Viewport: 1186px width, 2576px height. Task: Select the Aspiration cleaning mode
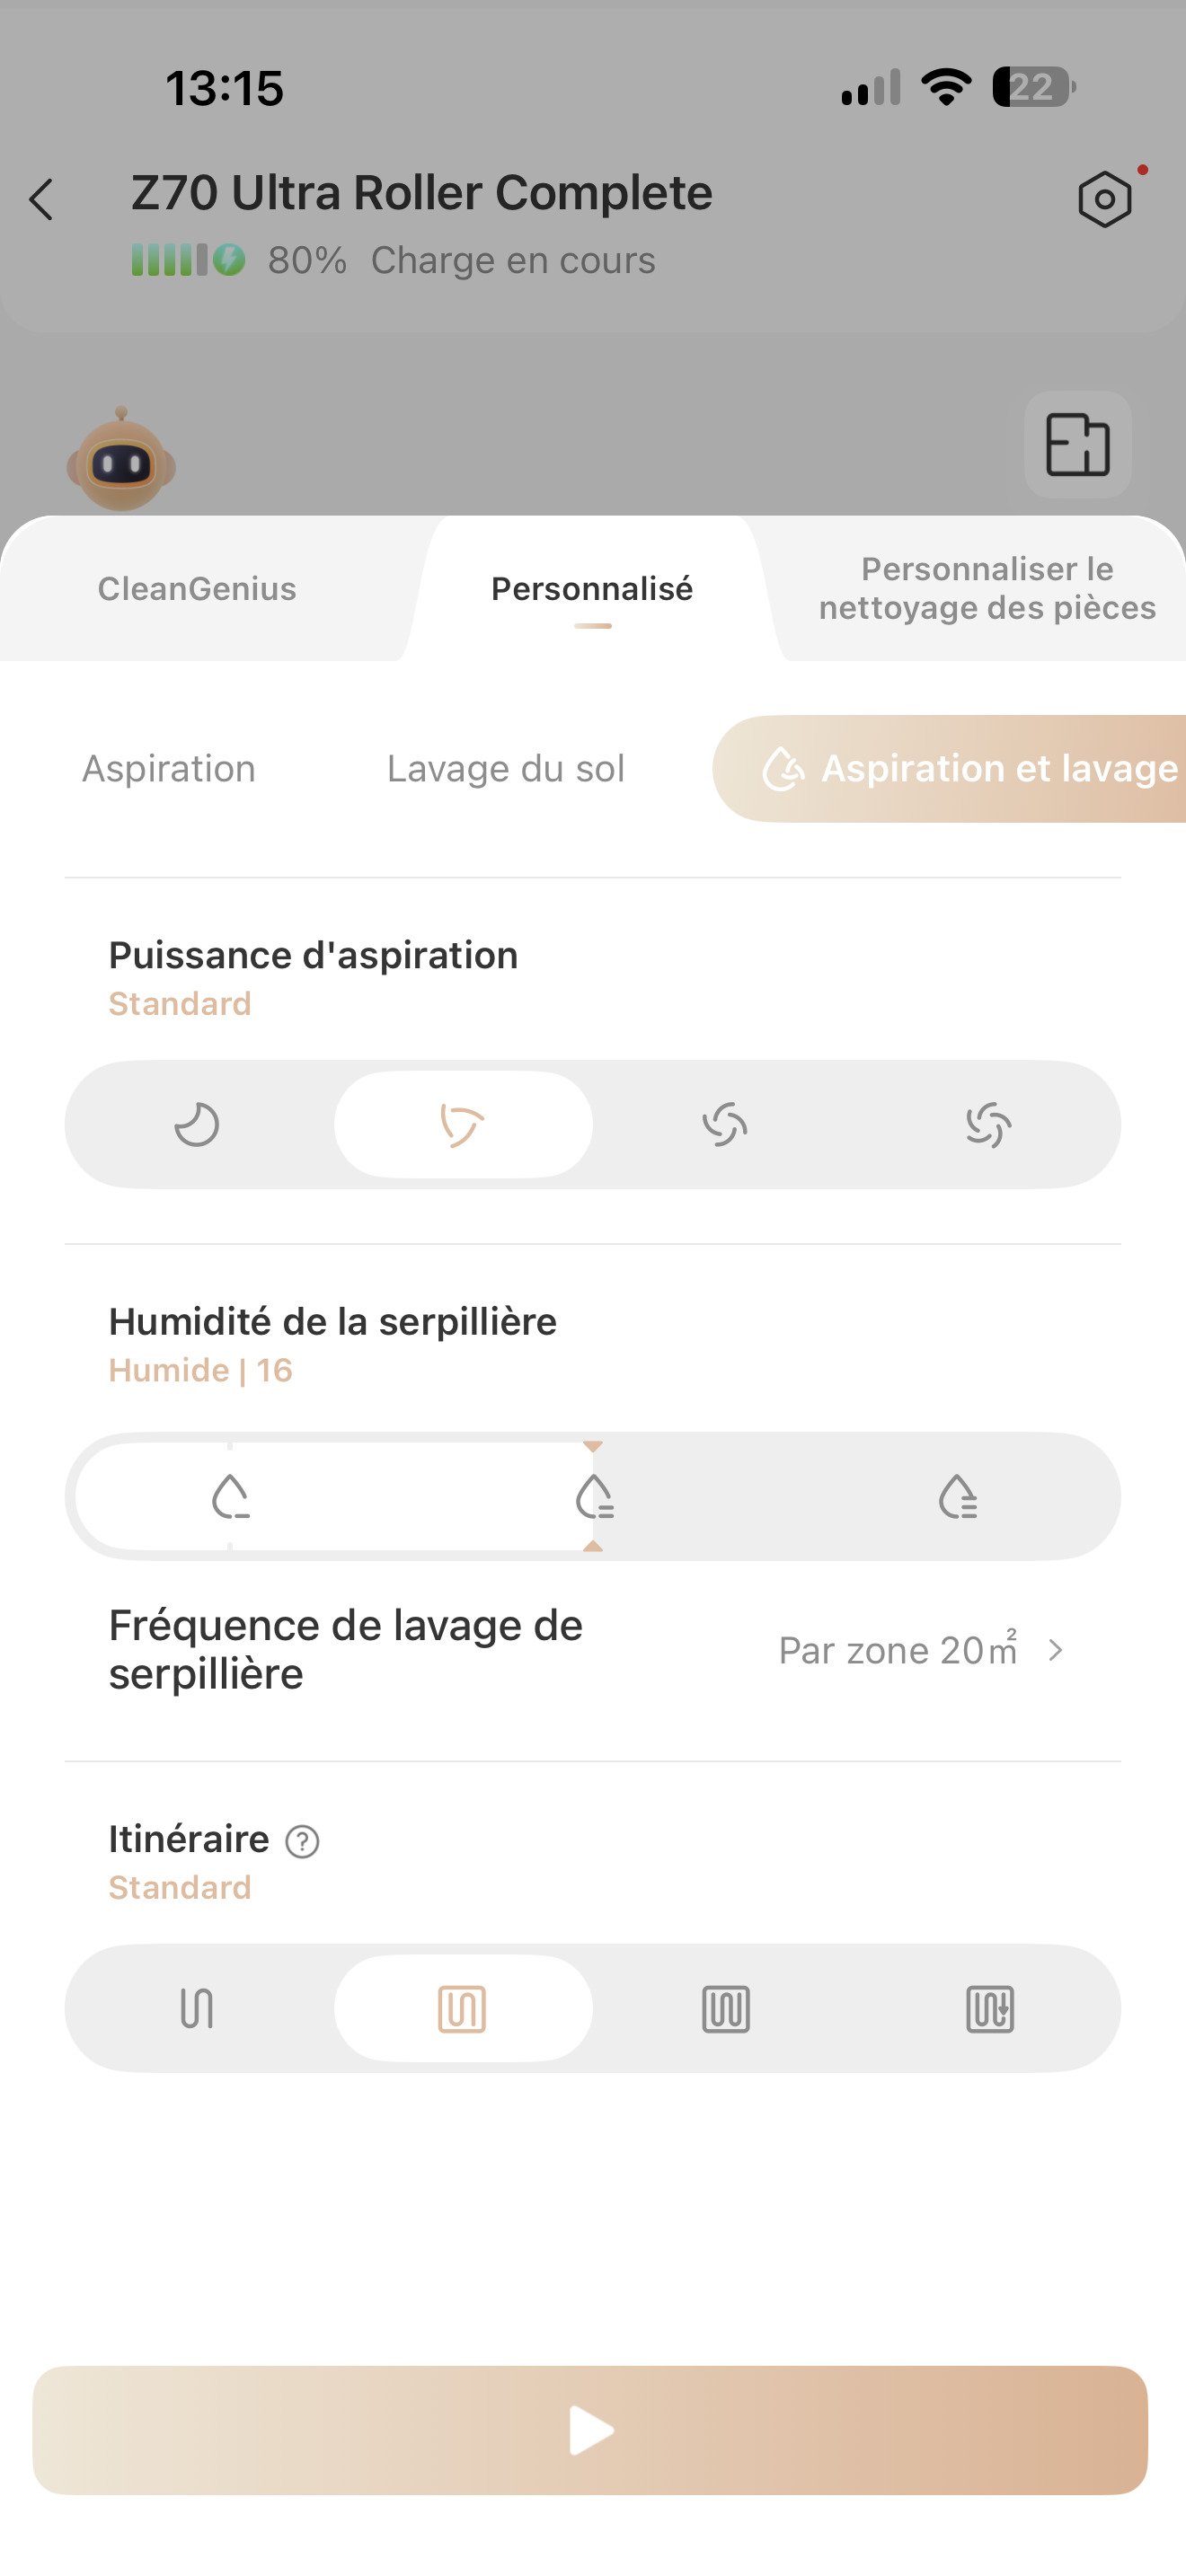[x=169, y=769]
